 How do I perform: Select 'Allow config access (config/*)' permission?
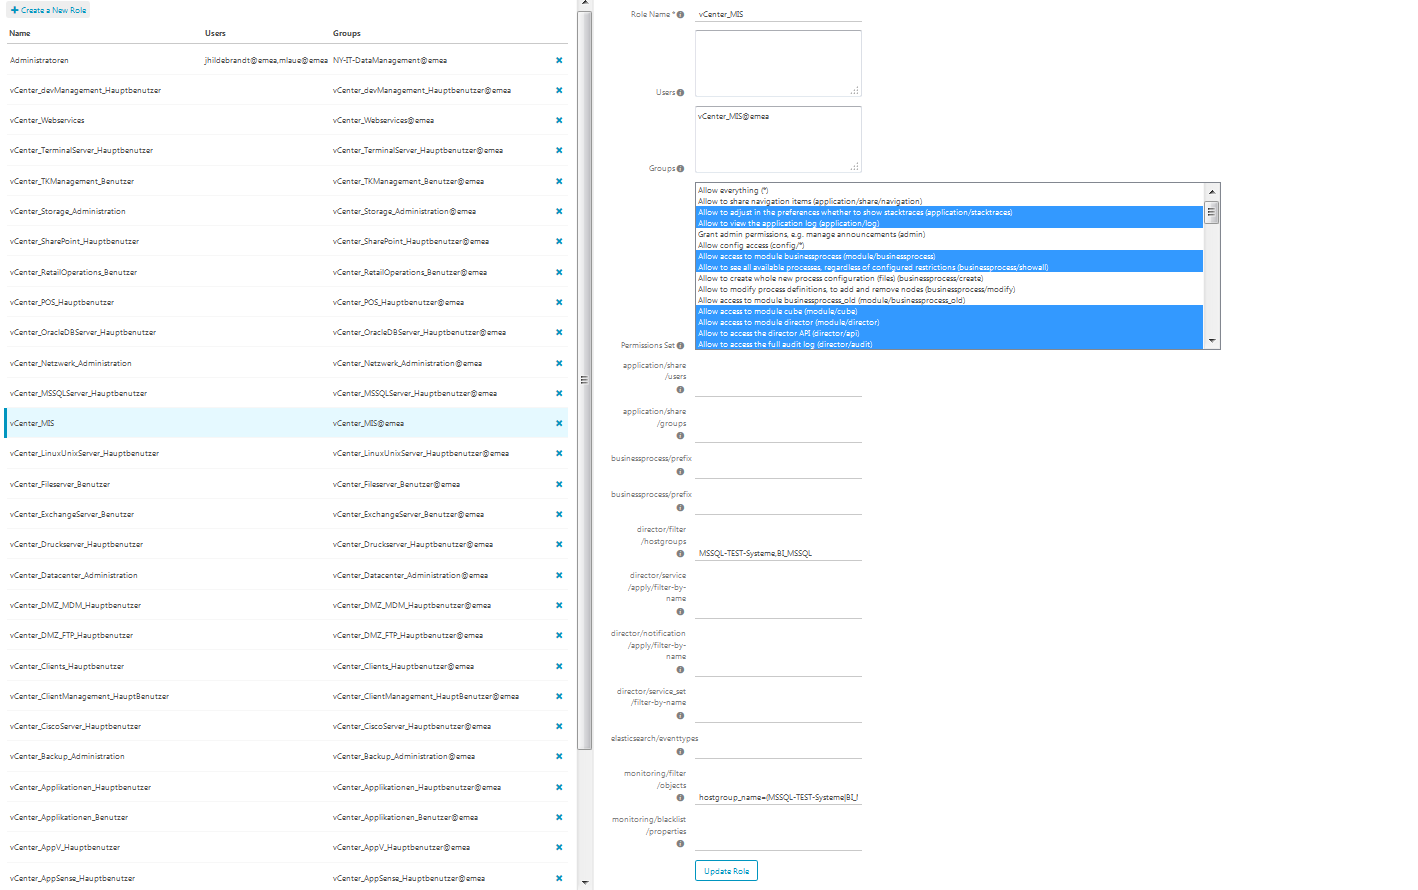click(x=949, y=245)
